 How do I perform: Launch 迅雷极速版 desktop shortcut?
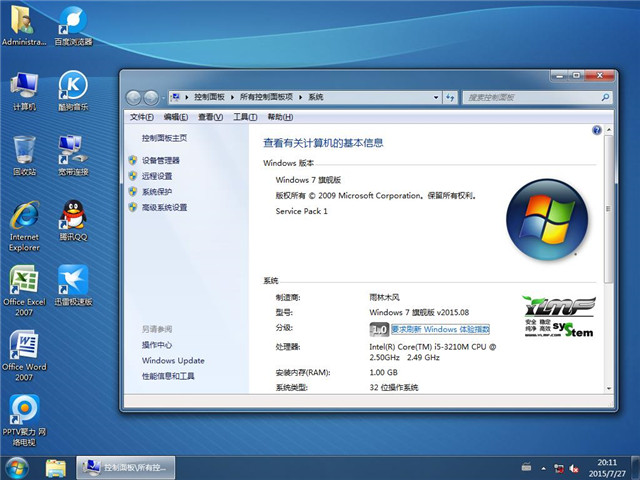pyautogui.click(x=73, y=286)
